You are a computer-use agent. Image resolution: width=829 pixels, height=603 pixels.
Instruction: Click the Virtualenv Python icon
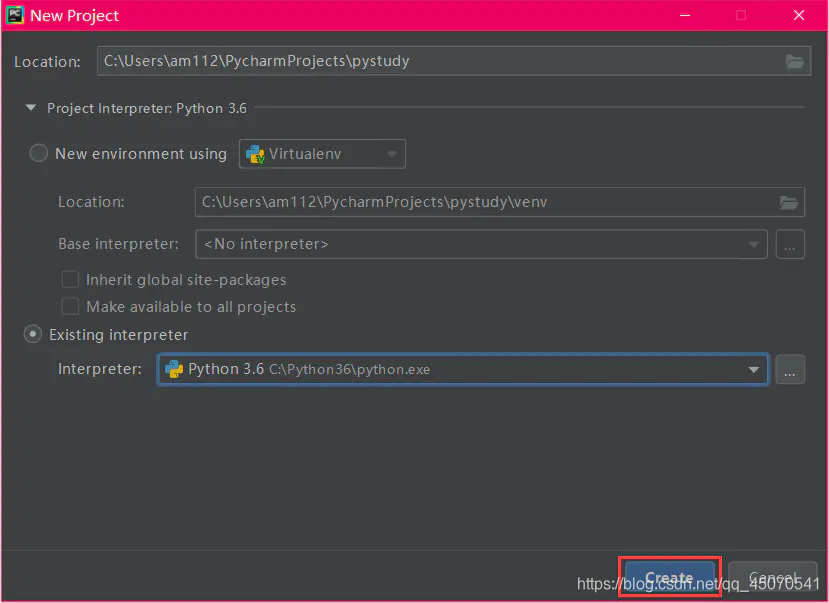tap(255, 154)
